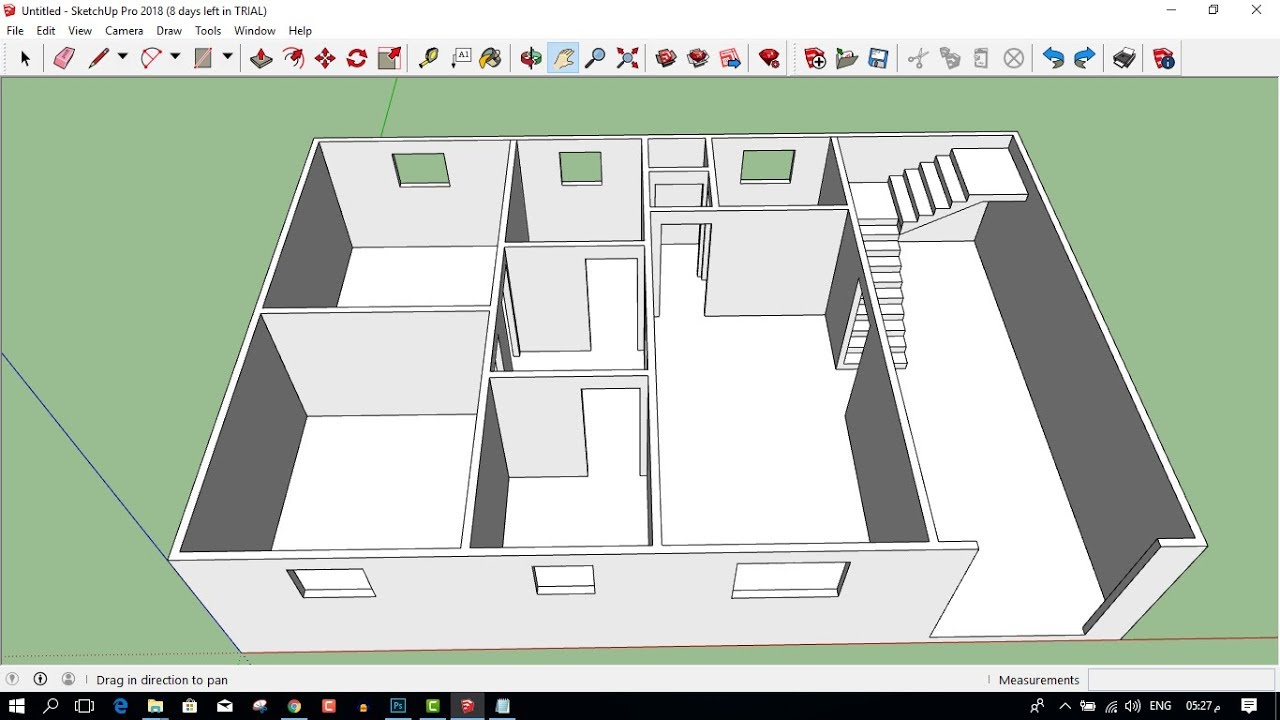Viewport: 1280px width, 720px height.
Task: Select the Rectangle shape tool
Action: tap(203, 59)
